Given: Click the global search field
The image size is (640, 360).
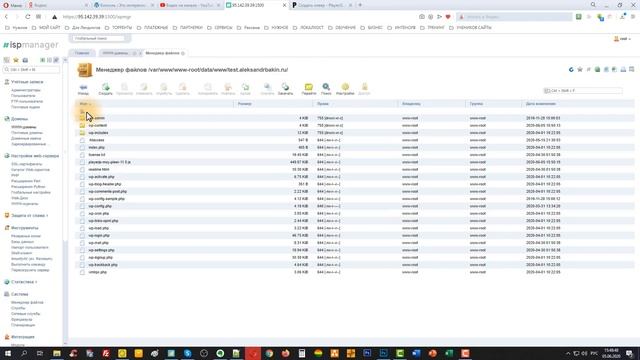Looking at the screenshot, I should click(x=99, y=38).
